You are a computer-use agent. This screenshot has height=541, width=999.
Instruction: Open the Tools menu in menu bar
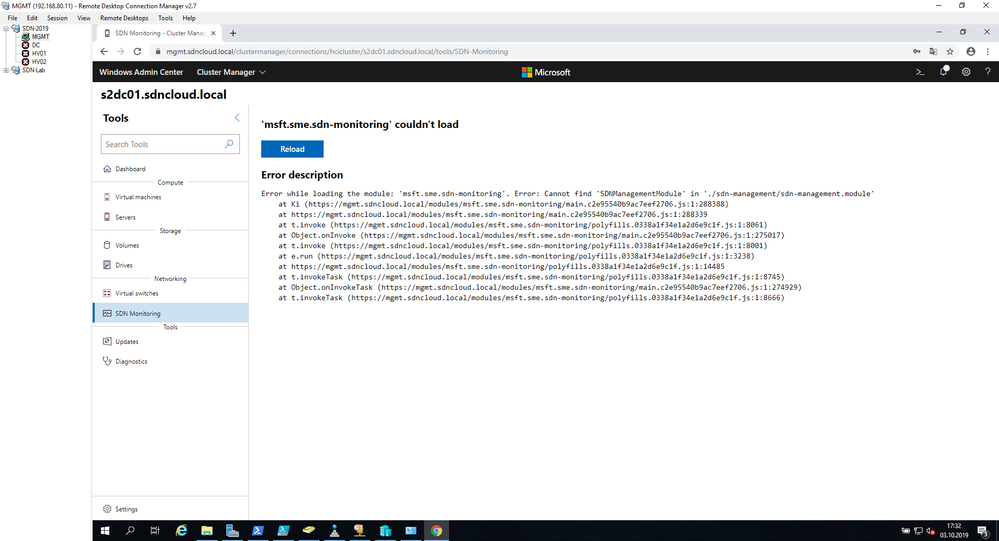tap(165, 18)
